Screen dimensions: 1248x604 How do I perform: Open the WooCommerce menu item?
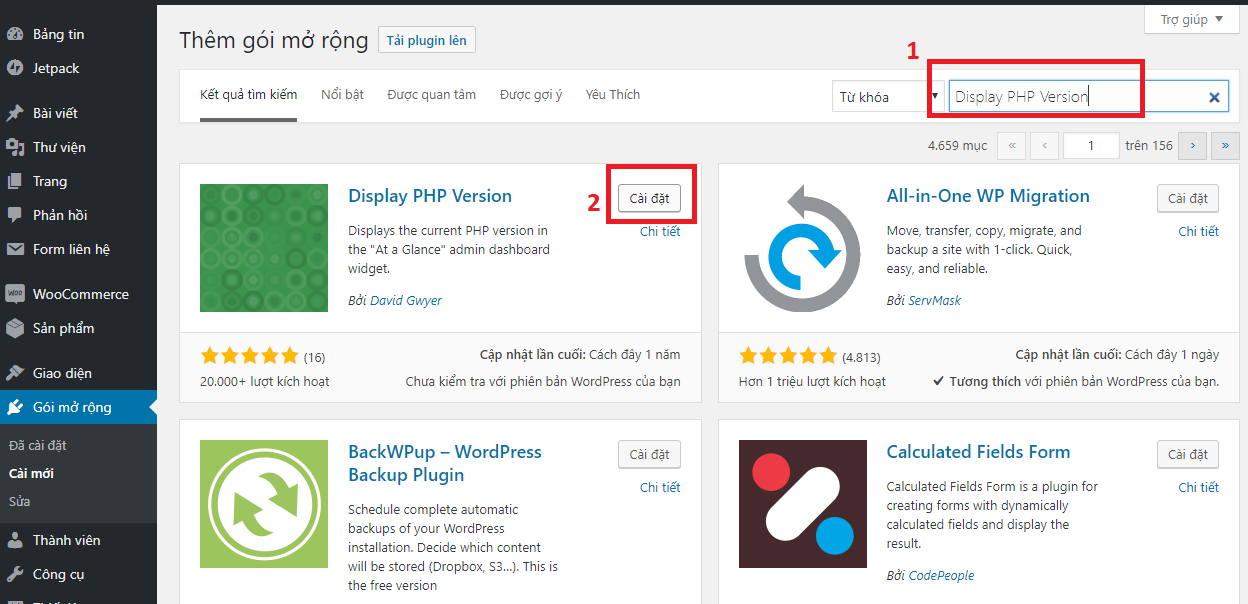pos(78,294)
